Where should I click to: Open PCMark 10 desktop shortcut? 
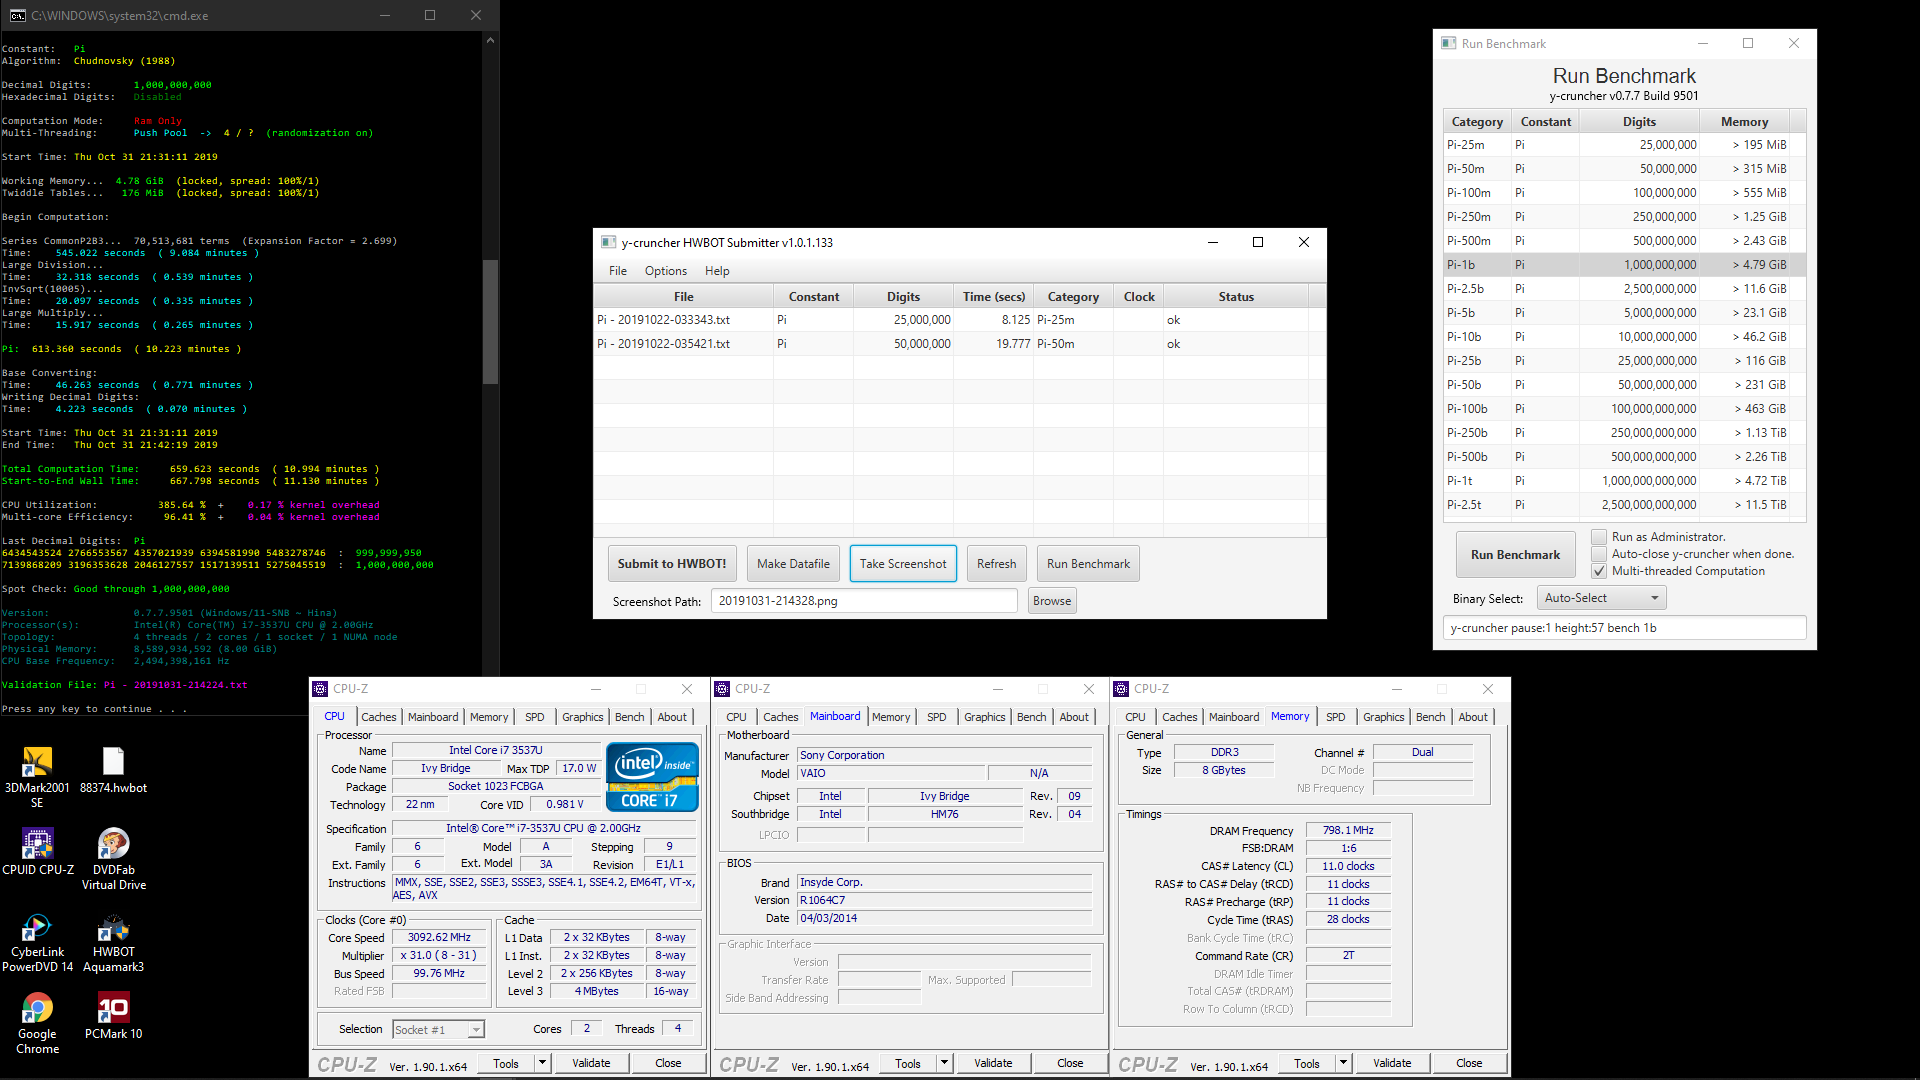(x=113, y=1015)
